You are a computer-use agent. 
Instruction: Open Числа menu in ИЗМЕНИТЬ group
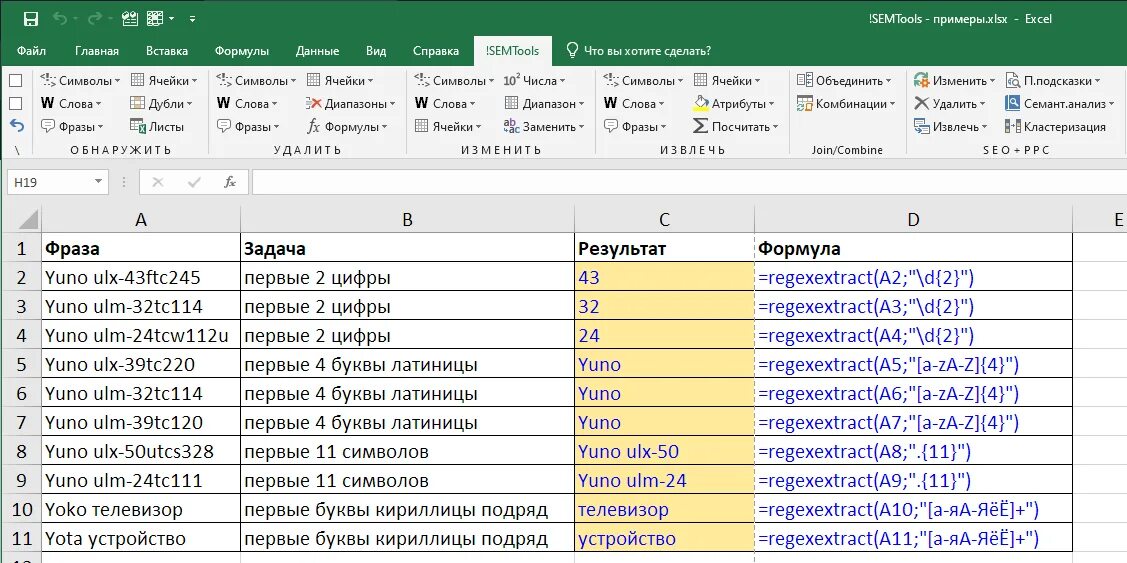(535, 81)
